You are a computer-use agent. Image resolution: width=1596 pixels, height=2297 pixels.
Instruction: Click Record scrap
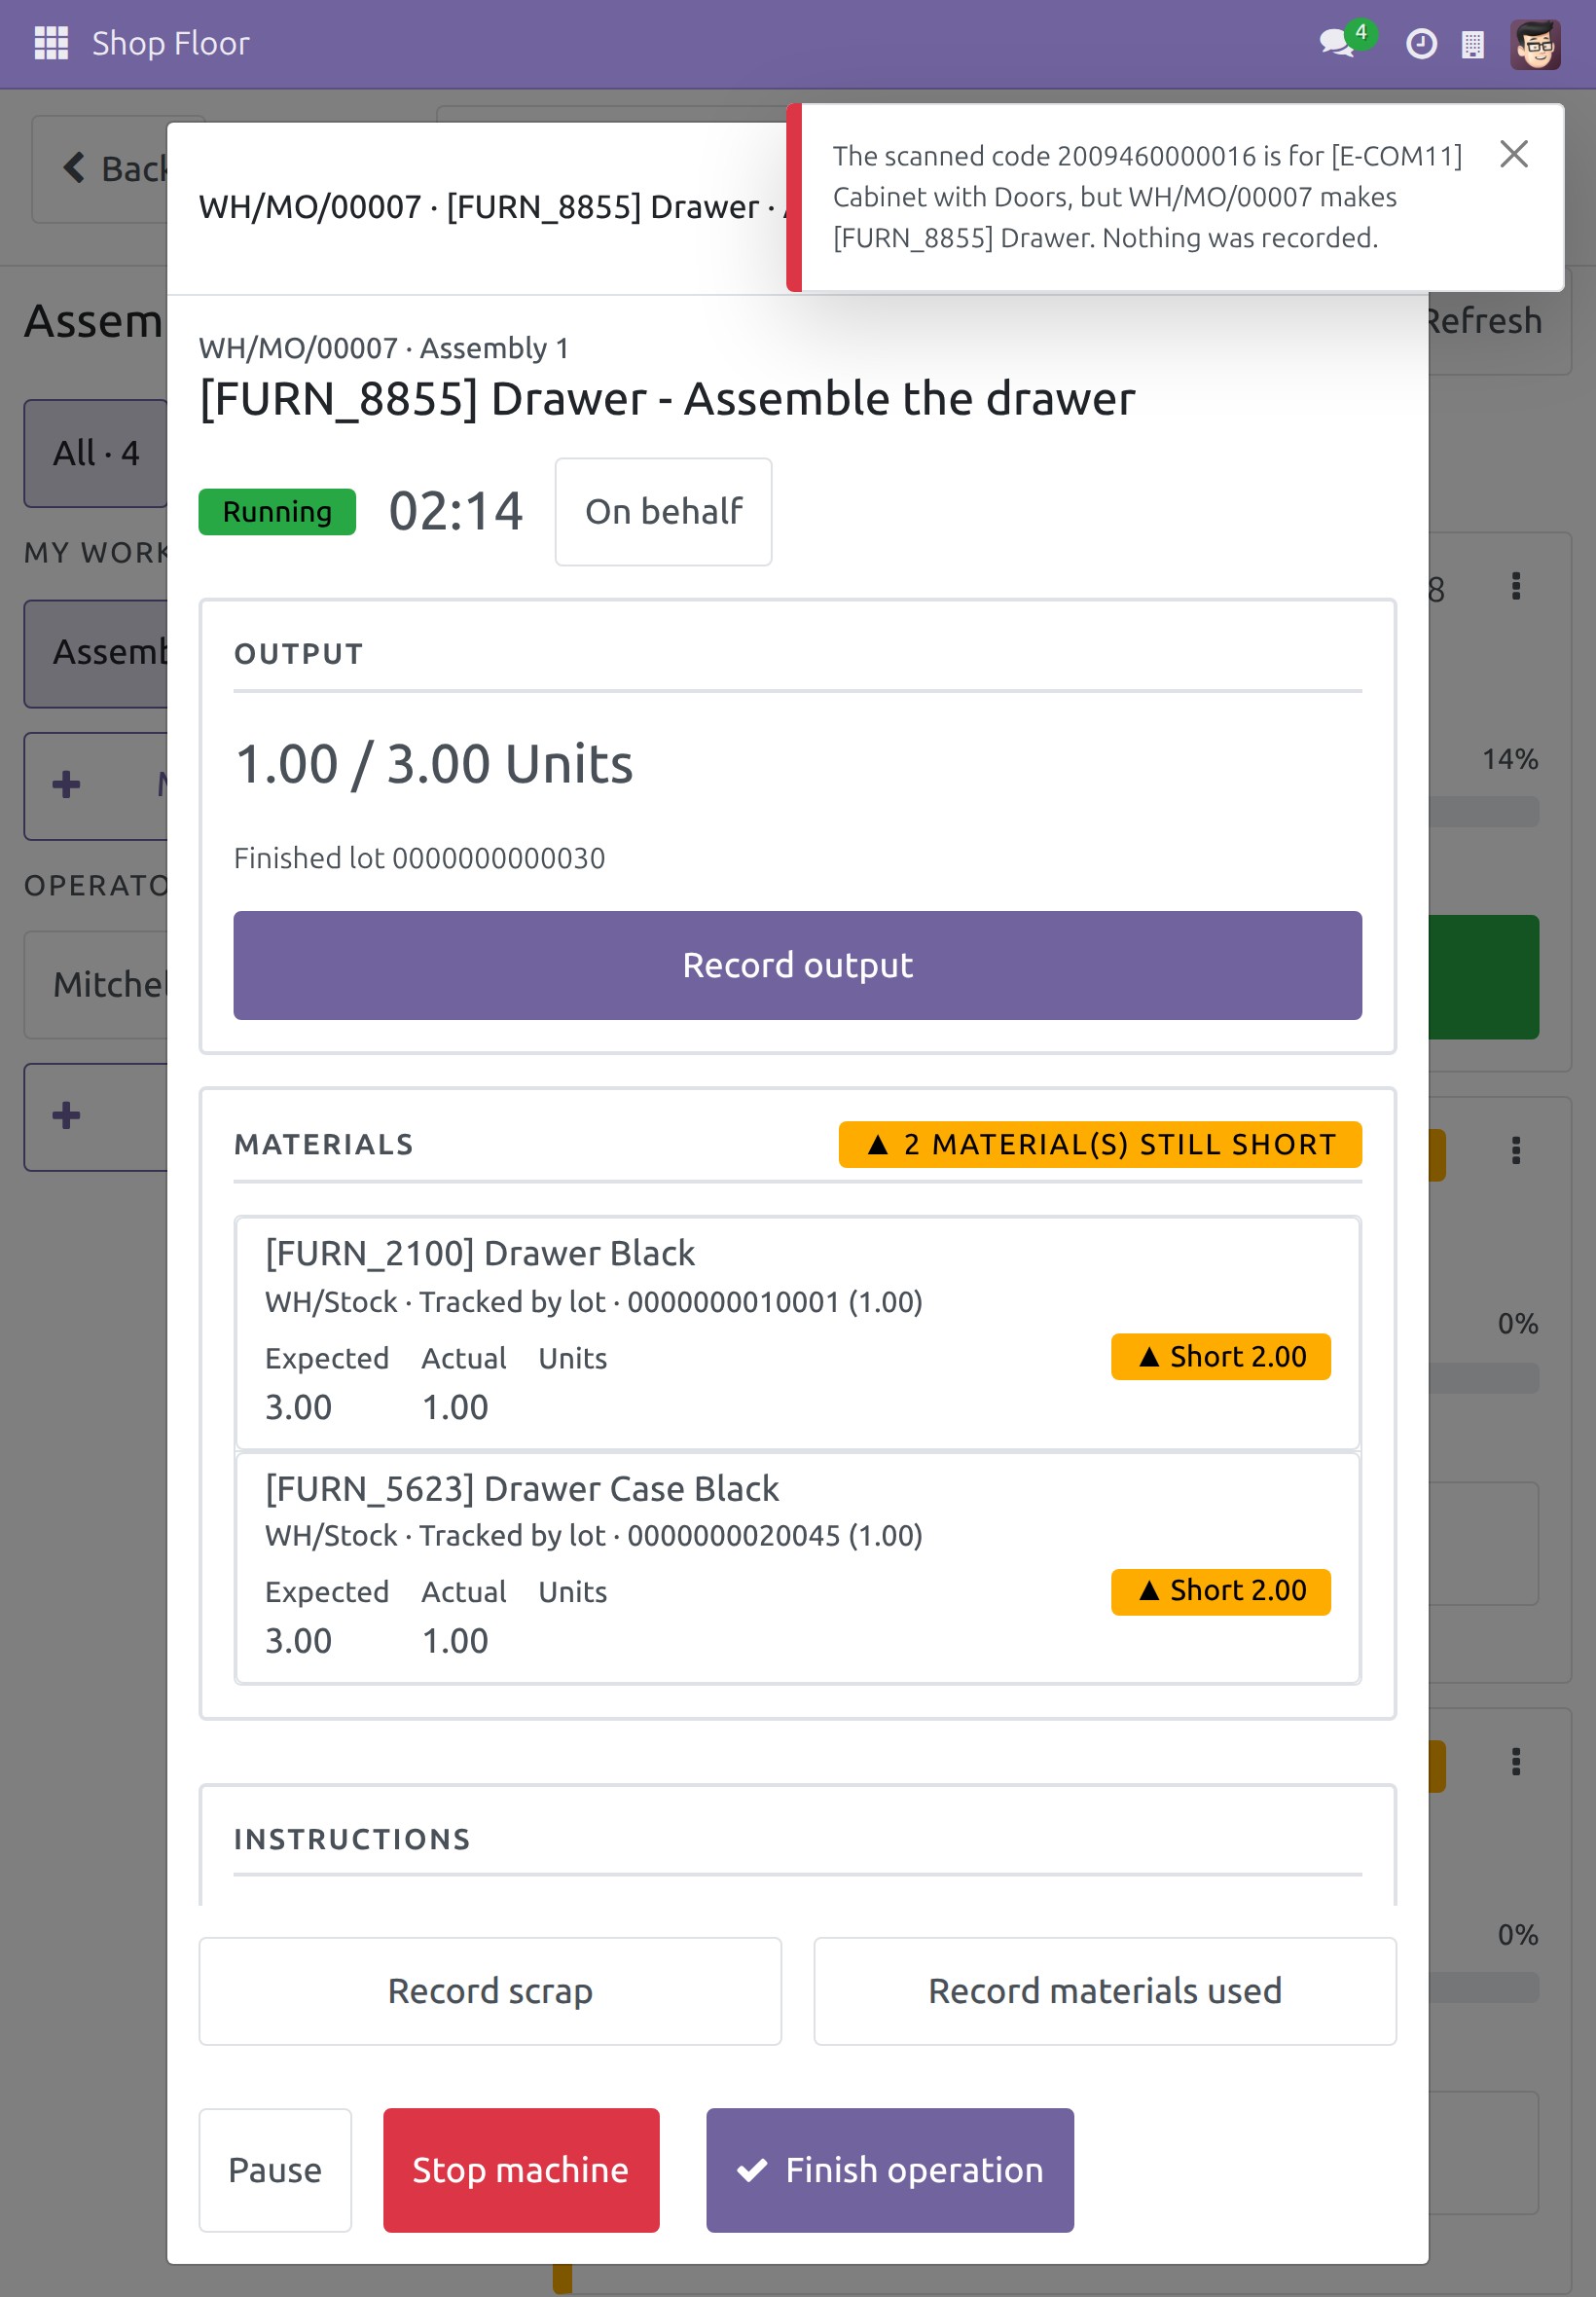click(x=490, y=1991)
